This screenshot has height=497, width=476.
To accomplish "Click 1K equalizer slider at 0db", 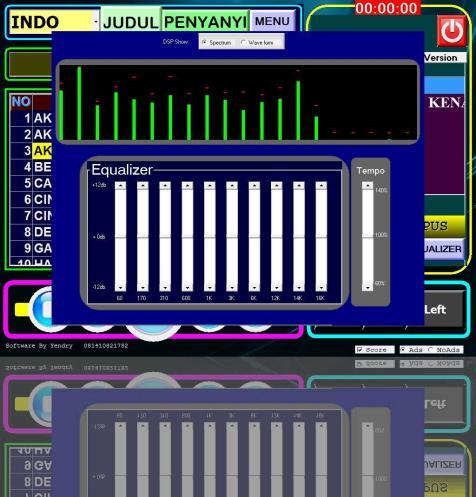I will 210,238.
